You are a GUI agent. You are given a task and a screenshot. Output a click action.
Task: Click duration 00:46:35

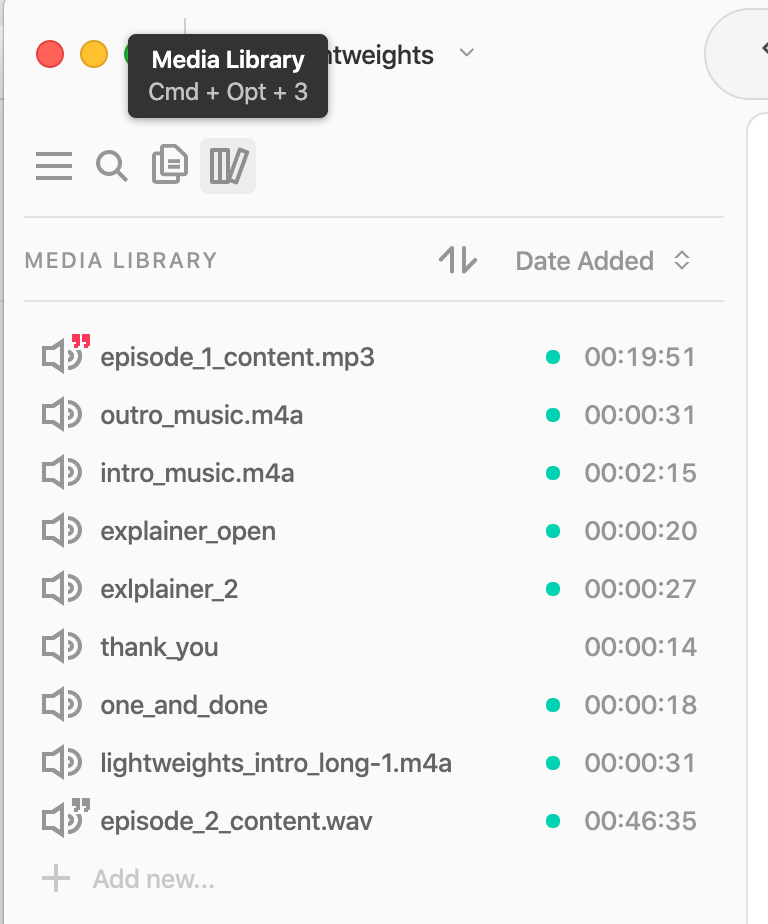(640, 821)
